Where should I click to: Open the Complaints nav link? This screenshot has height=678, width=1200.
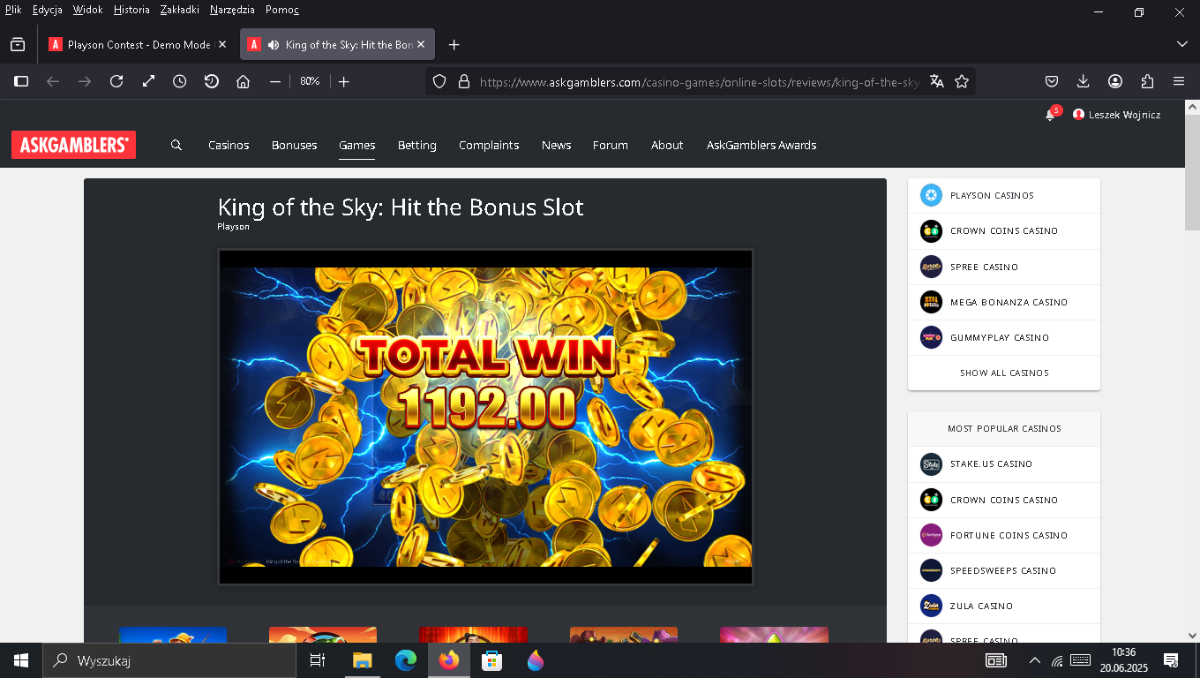click(489, 145)
